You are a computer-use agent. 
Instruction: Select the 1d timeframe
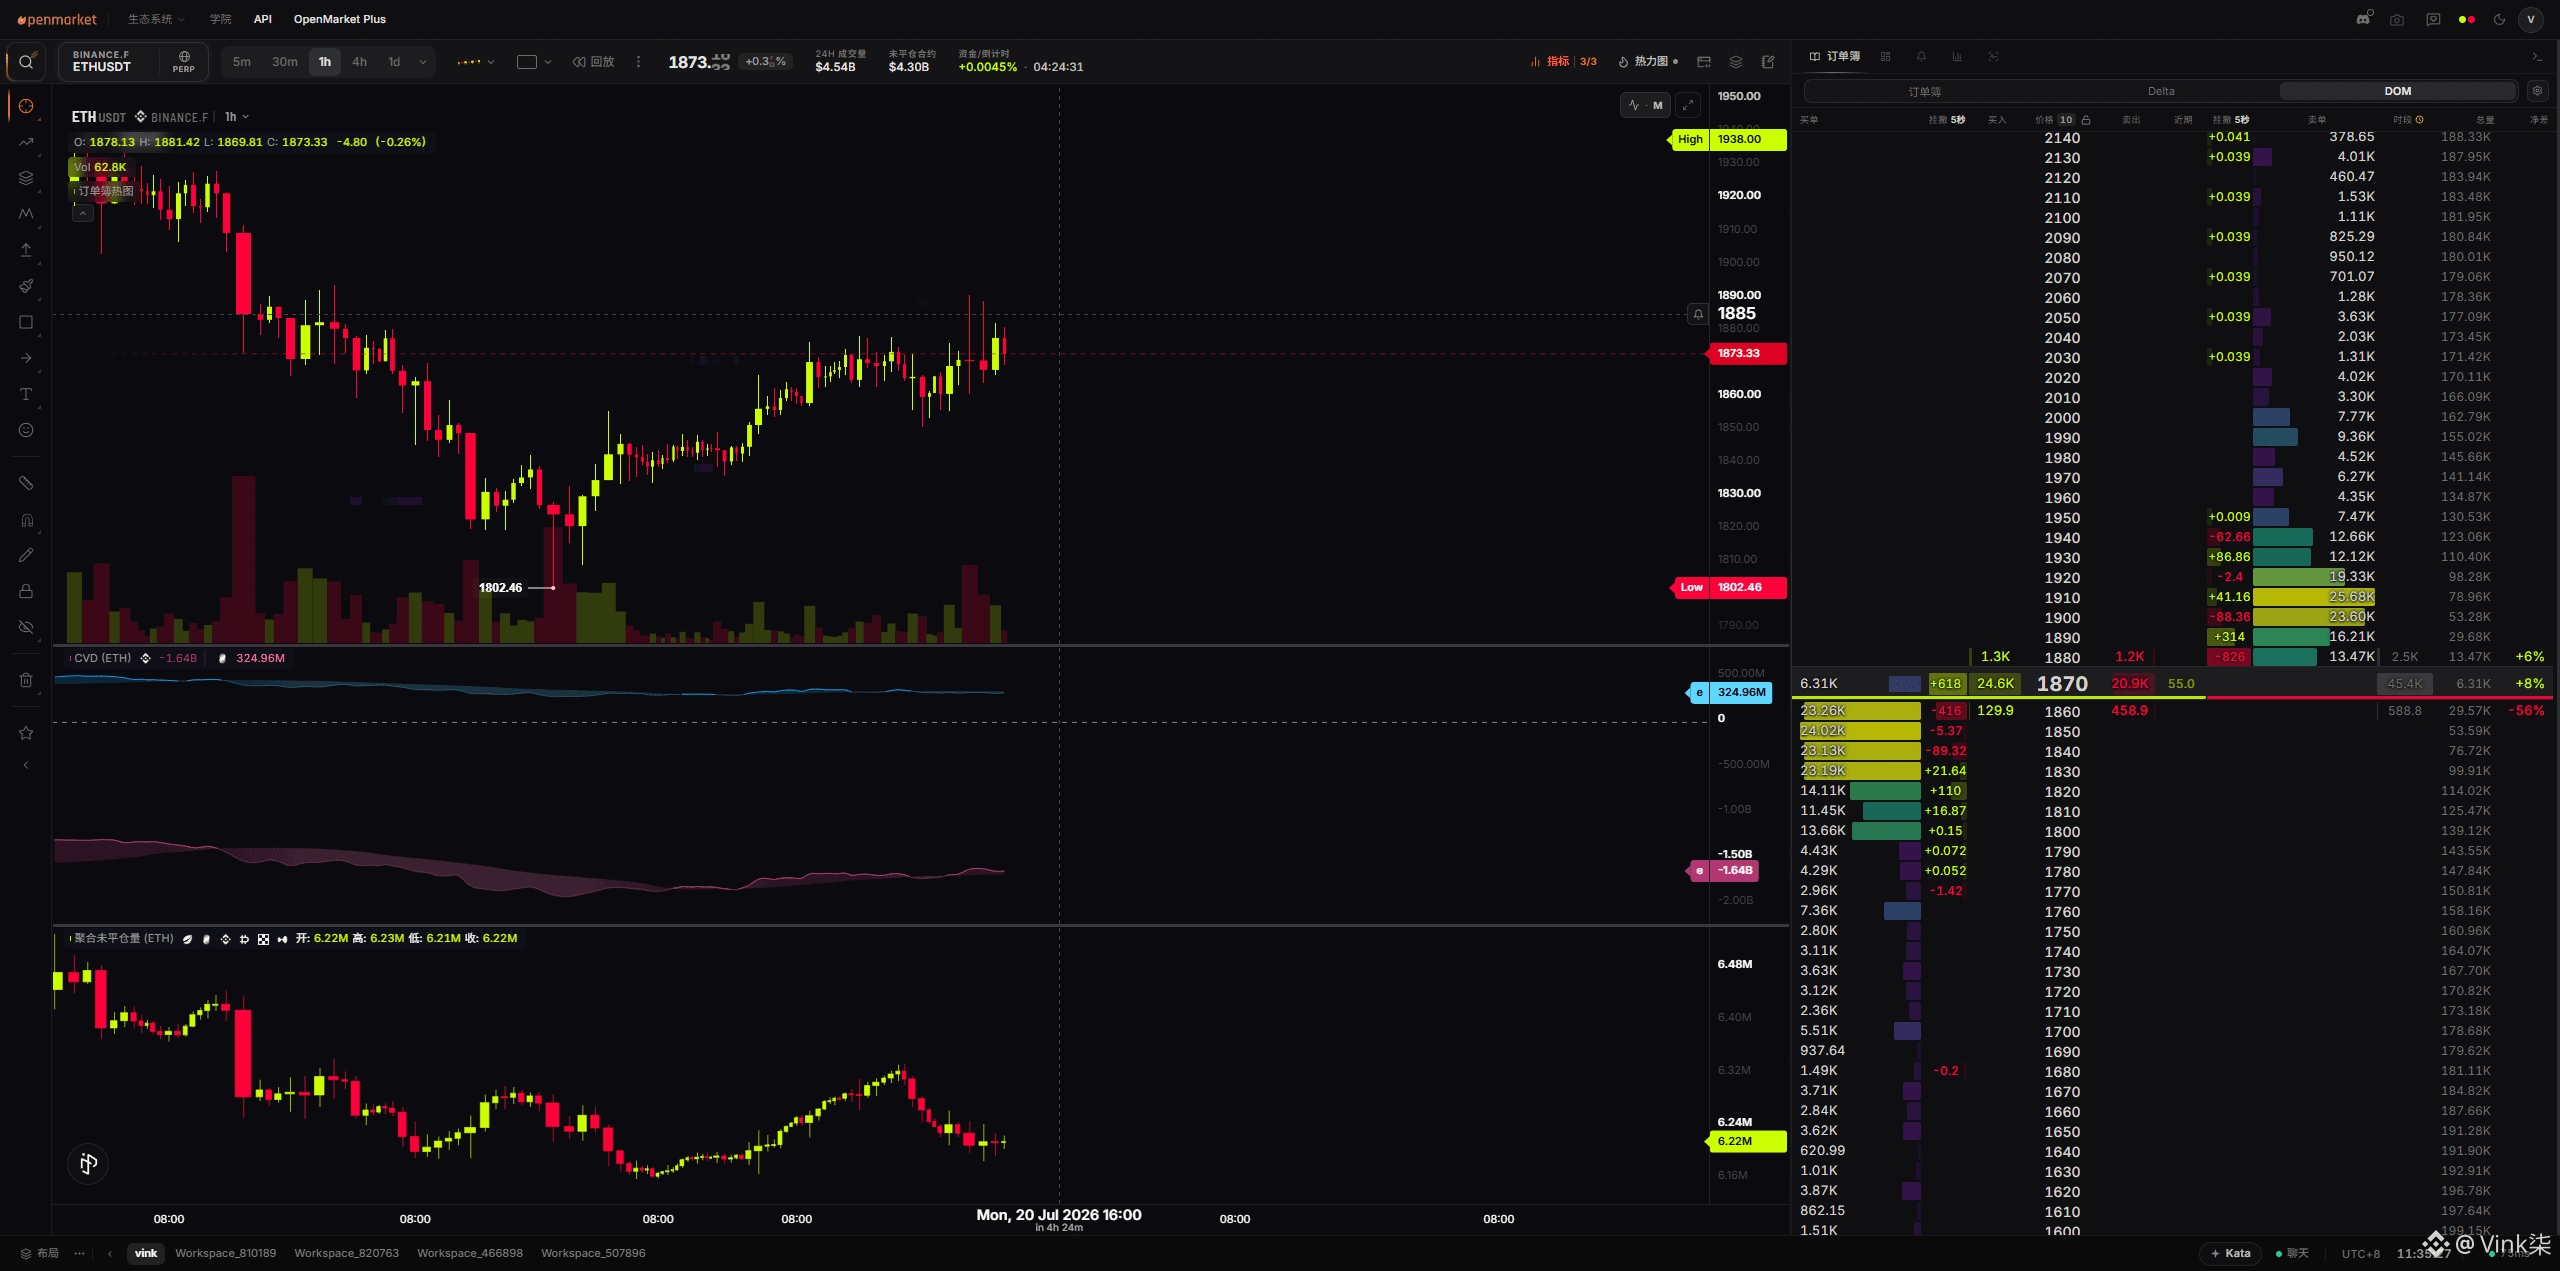point(394,62)
